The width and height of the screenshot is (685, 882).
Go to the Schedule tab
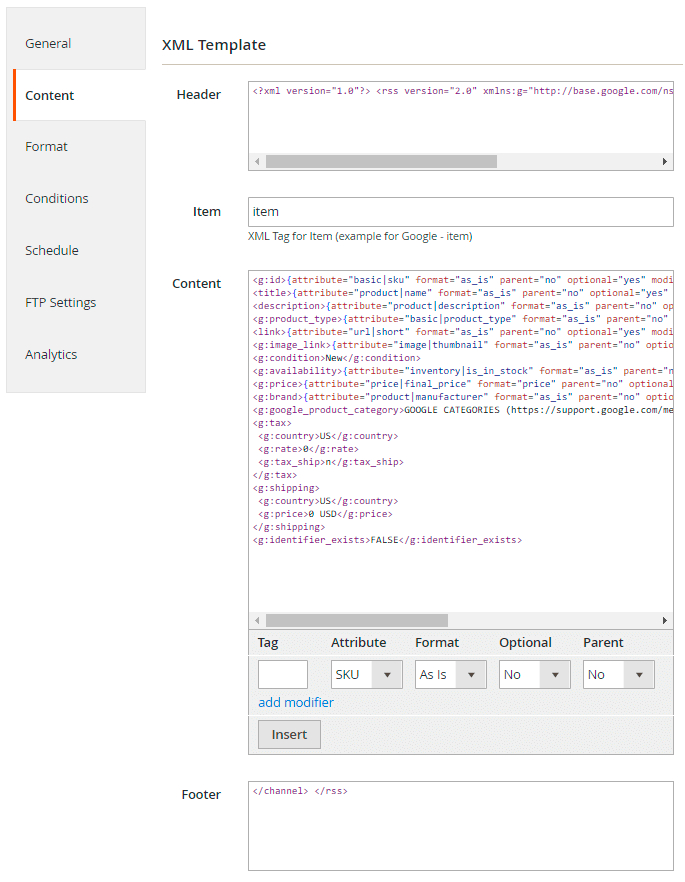52,251
